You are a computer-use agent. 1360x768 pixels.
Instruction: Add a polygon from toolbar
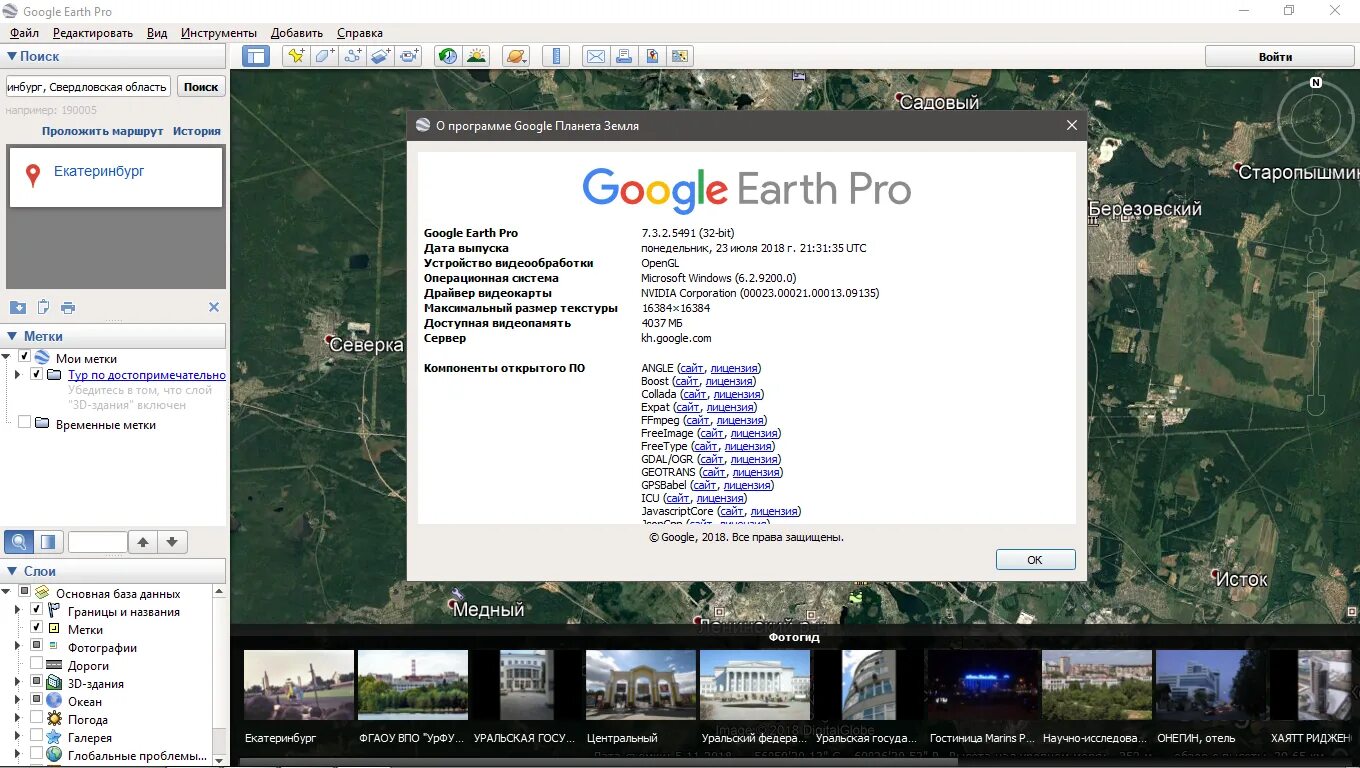pos(324,56)
